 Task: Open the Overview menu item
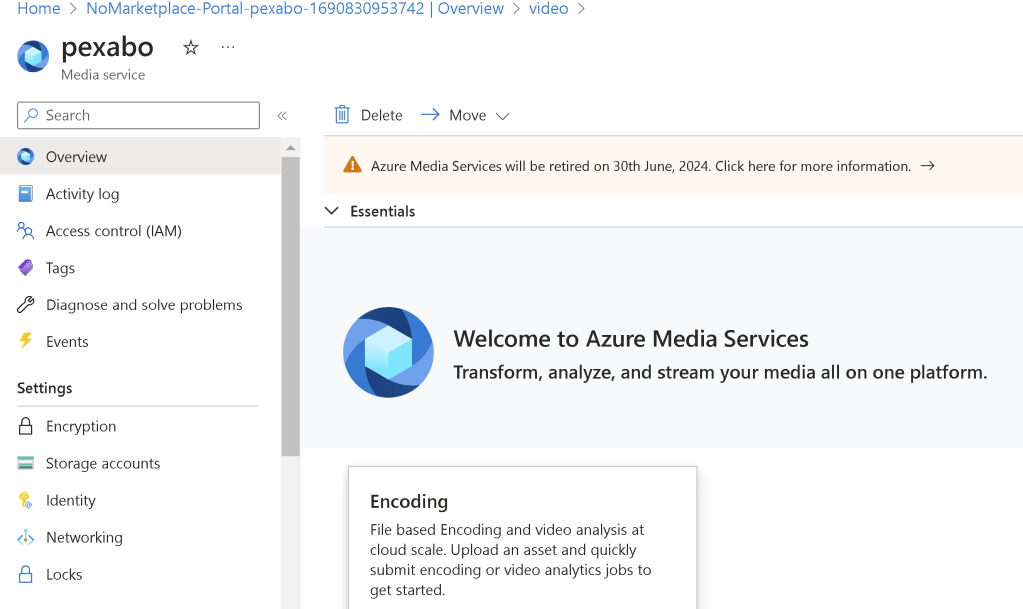140,157
